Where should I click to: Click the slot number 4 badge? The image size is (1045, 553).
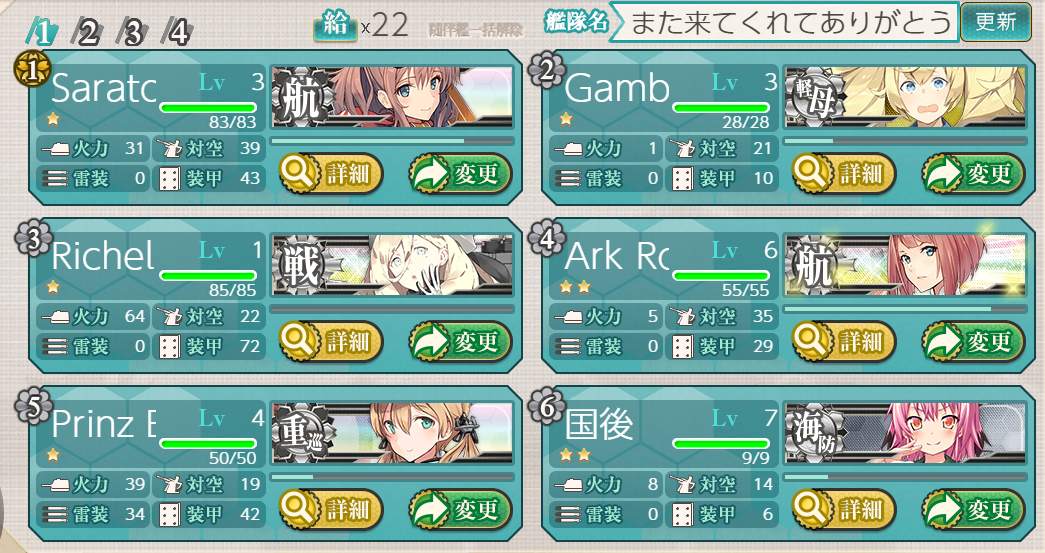click(x=546, y=239)
